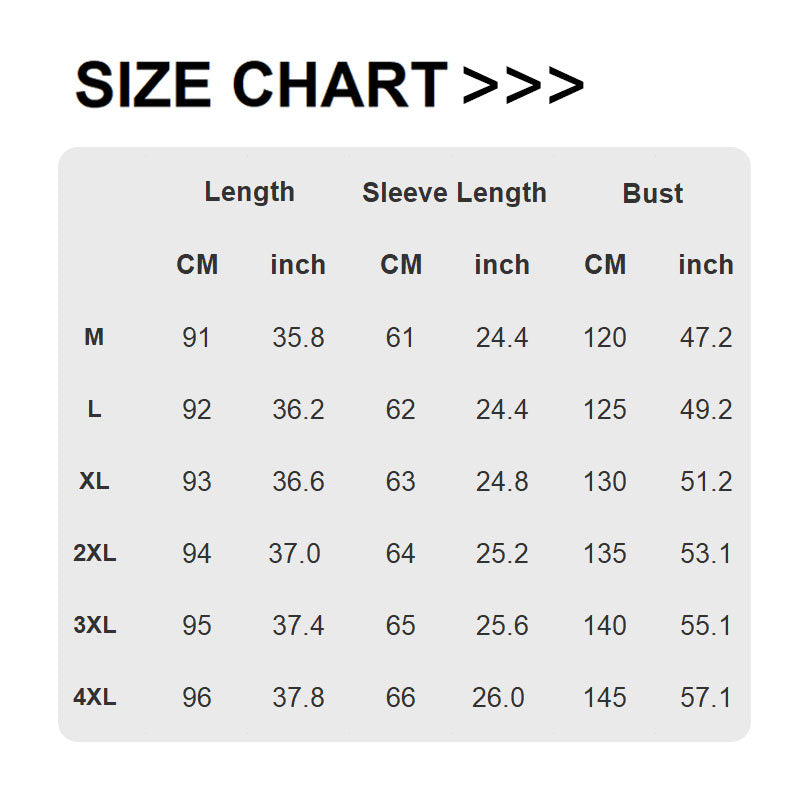
Task: Select the 26.0 inch sleeve value
Action: pyautogui.click(x=498, y=698)
